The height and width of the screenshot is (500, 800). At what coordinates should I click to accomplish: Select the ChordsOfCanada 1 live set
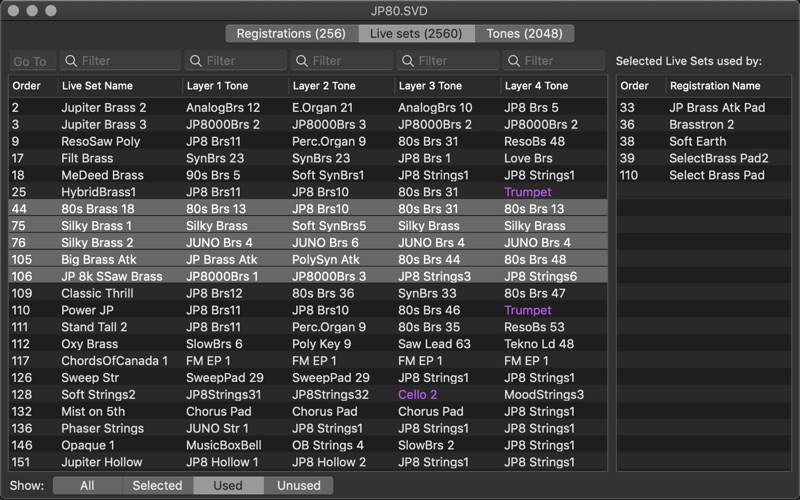[x=308, y=361]
